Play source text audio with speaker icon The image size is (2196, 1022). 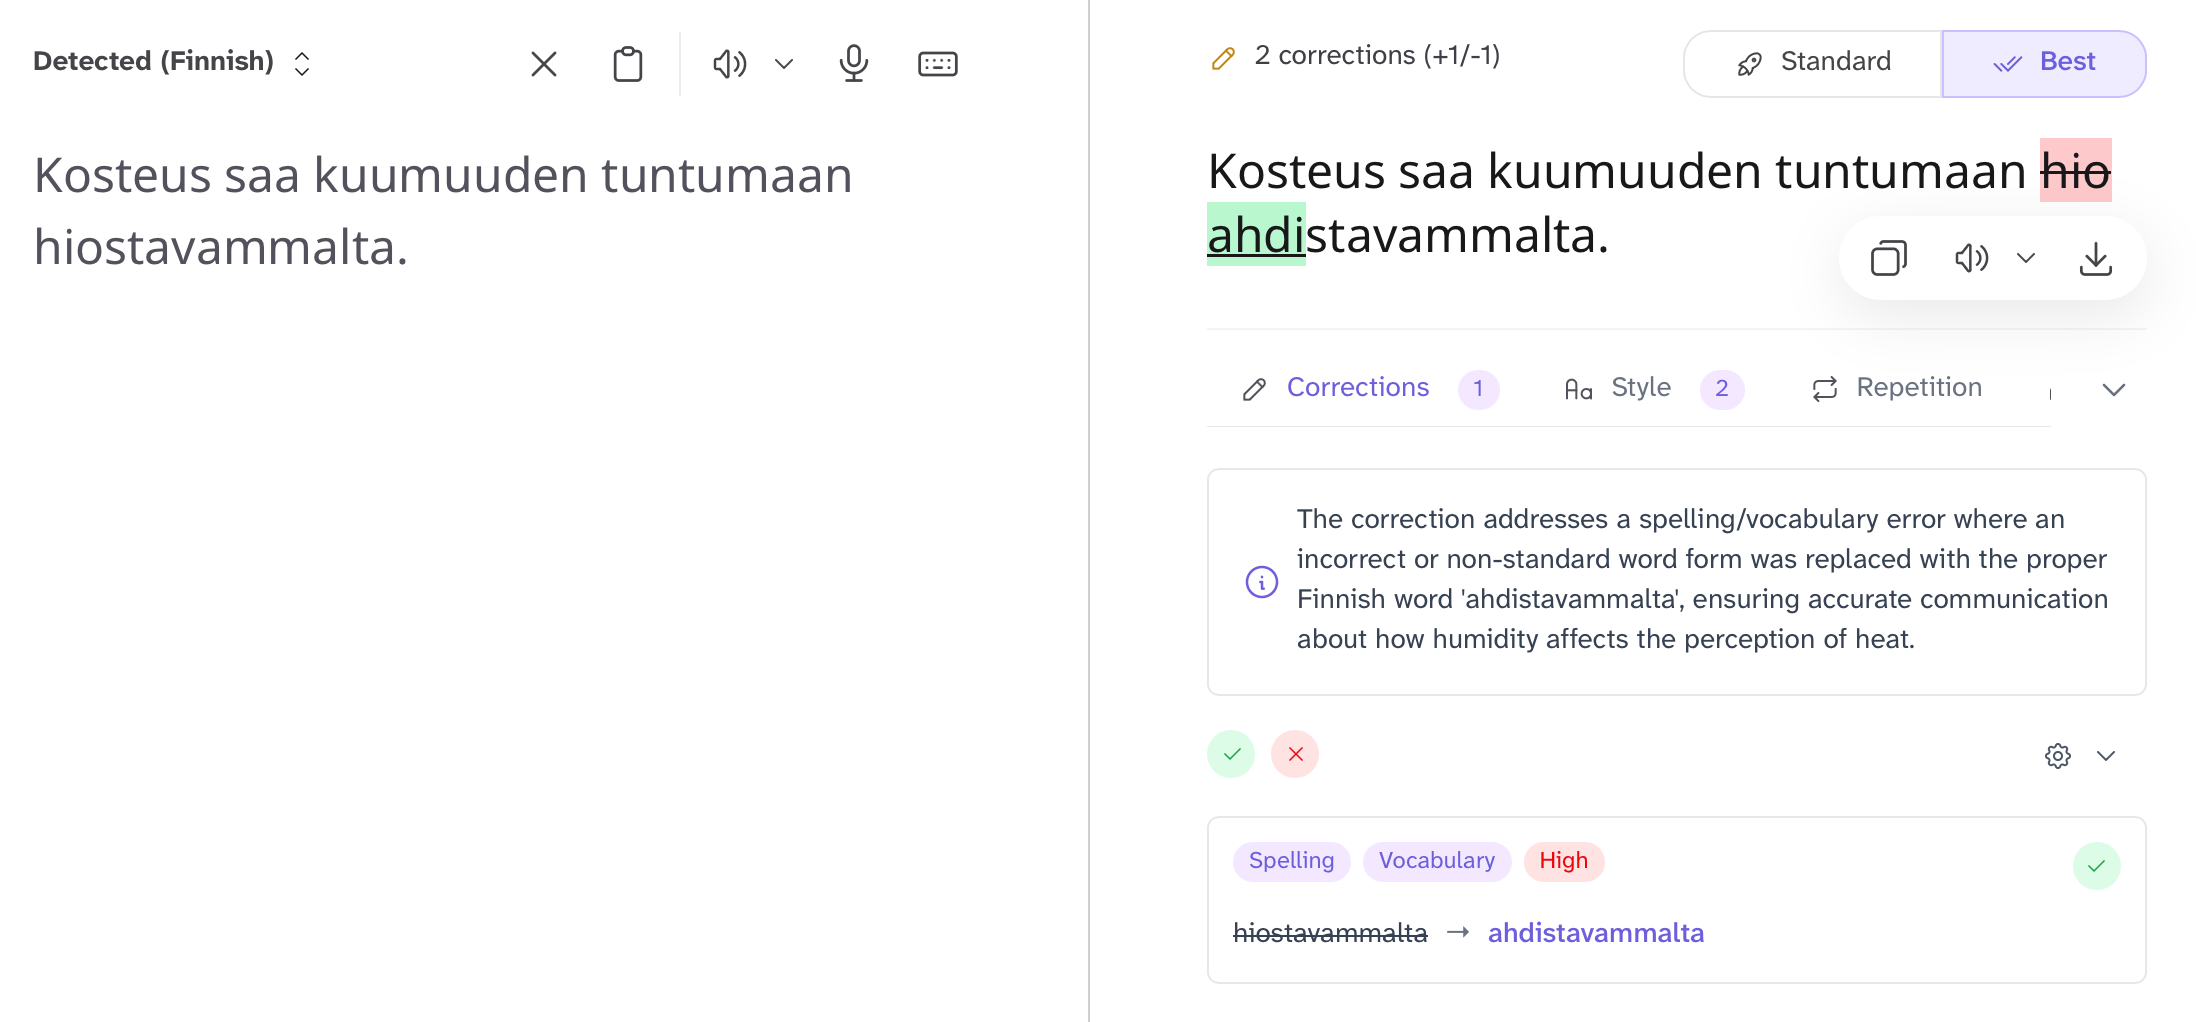click(729, 64)
